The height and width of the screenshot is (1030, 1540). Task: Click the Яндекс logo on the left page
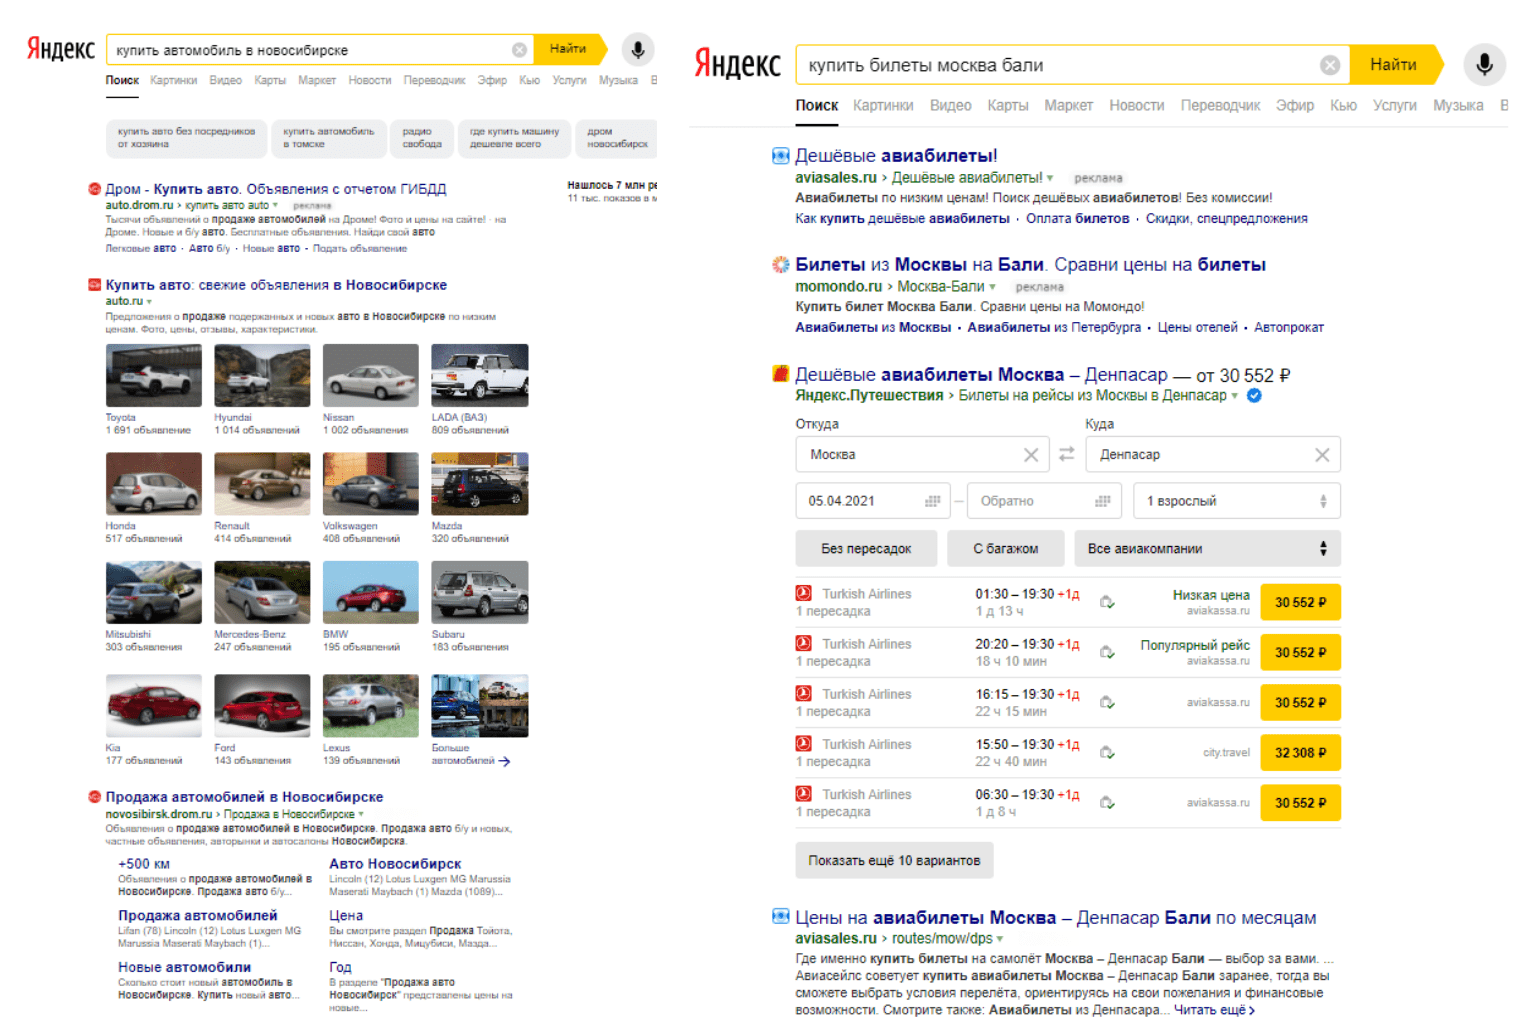(x=61, y=49)
